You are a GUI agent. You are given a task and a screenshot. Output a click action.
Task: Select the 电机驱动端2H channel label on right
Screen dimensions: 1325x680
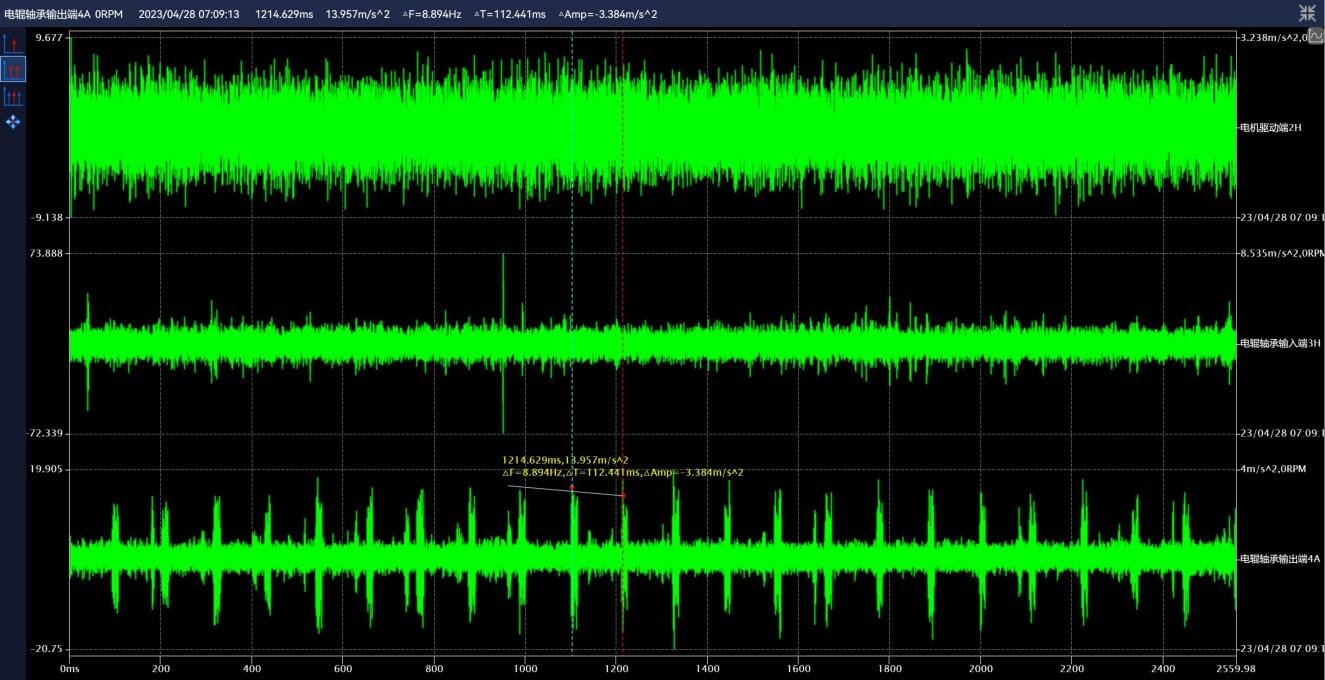click(1270, 127)
